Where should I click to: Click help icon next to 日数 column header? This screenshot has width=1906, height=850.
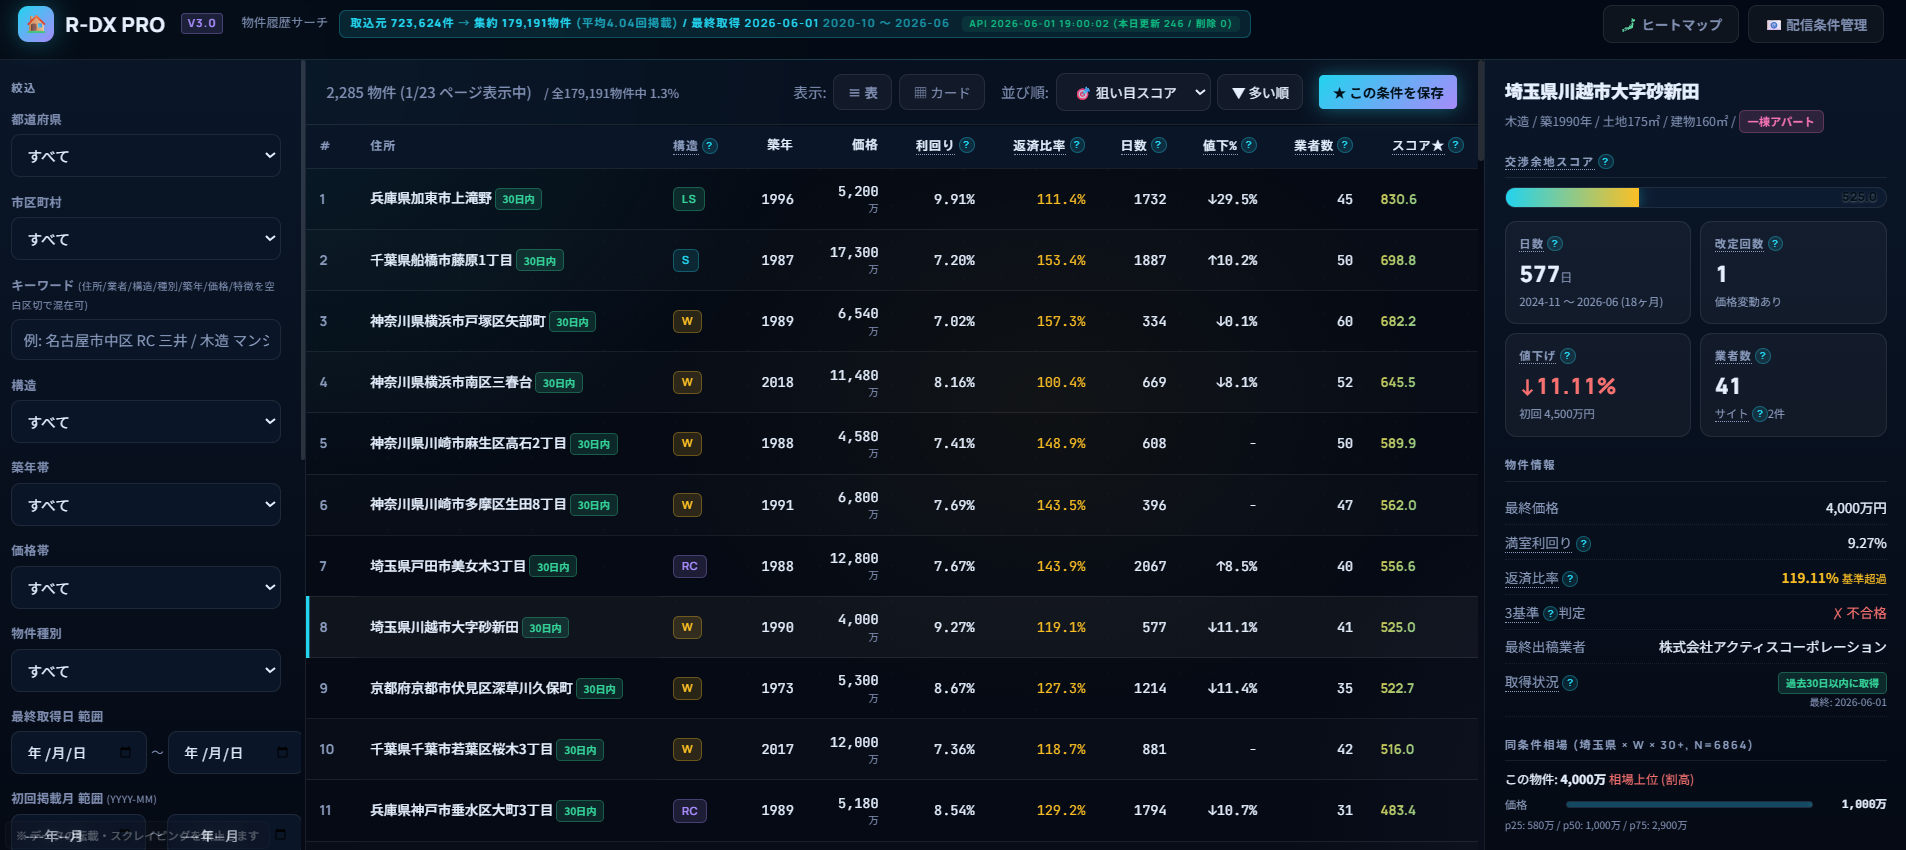(x=1159, y=145)
